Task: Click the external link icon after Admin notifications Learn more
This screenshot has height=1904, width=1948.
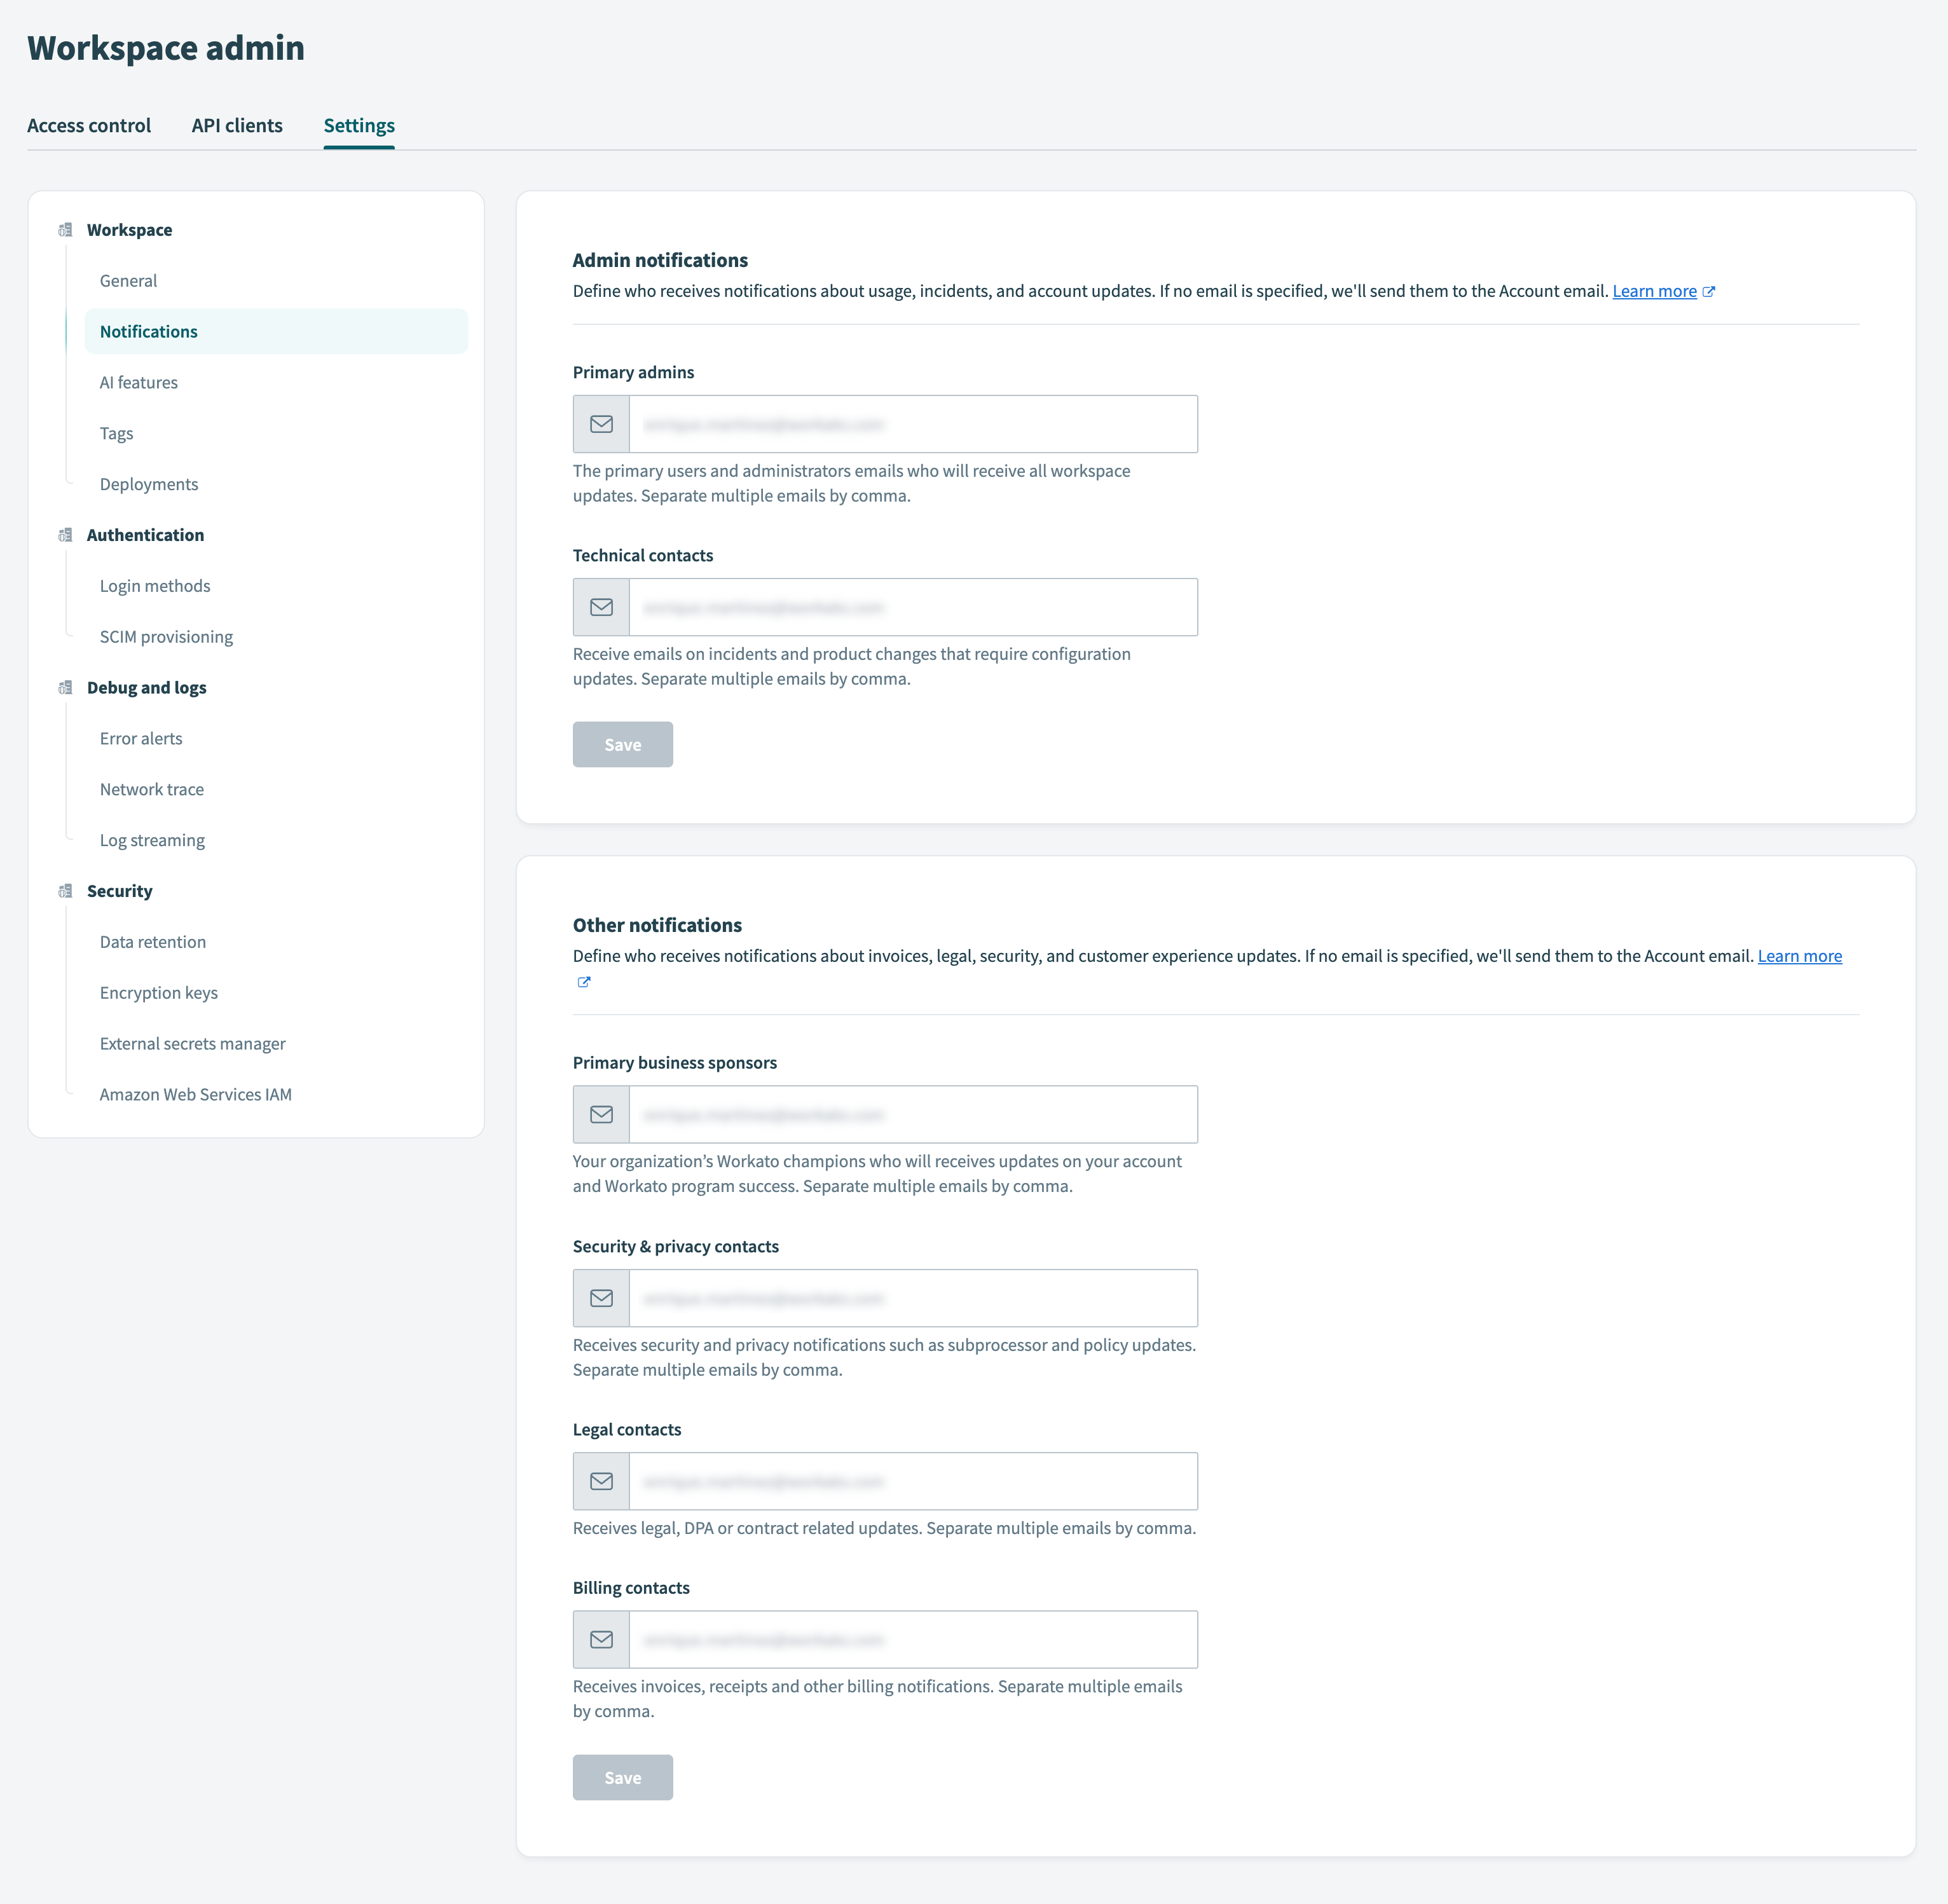Action: click(x=1709, y=291)
